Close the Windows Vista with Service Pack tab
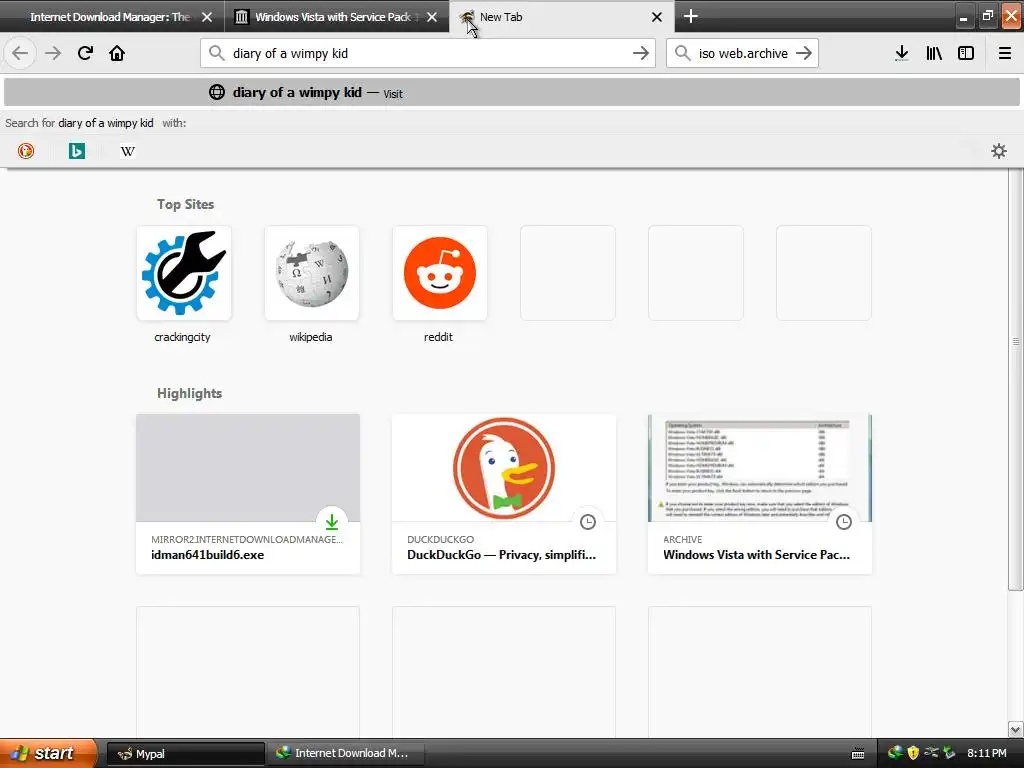The image size is (1024, 768). pyautogui.click(x=432, y=17)
